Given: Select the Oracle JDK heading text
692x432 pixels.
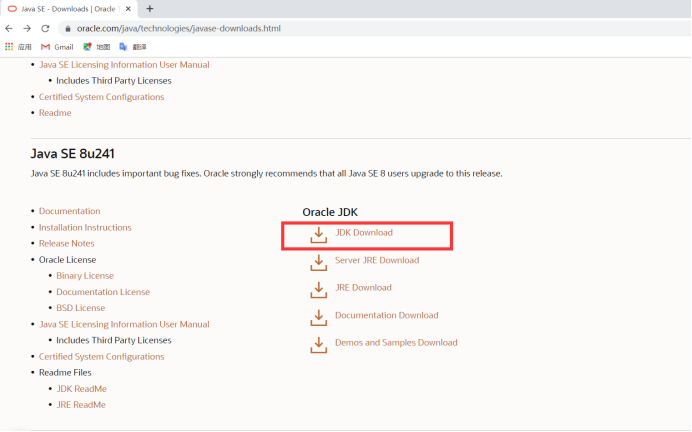Looking at the screenshot, I should (330, 212).
